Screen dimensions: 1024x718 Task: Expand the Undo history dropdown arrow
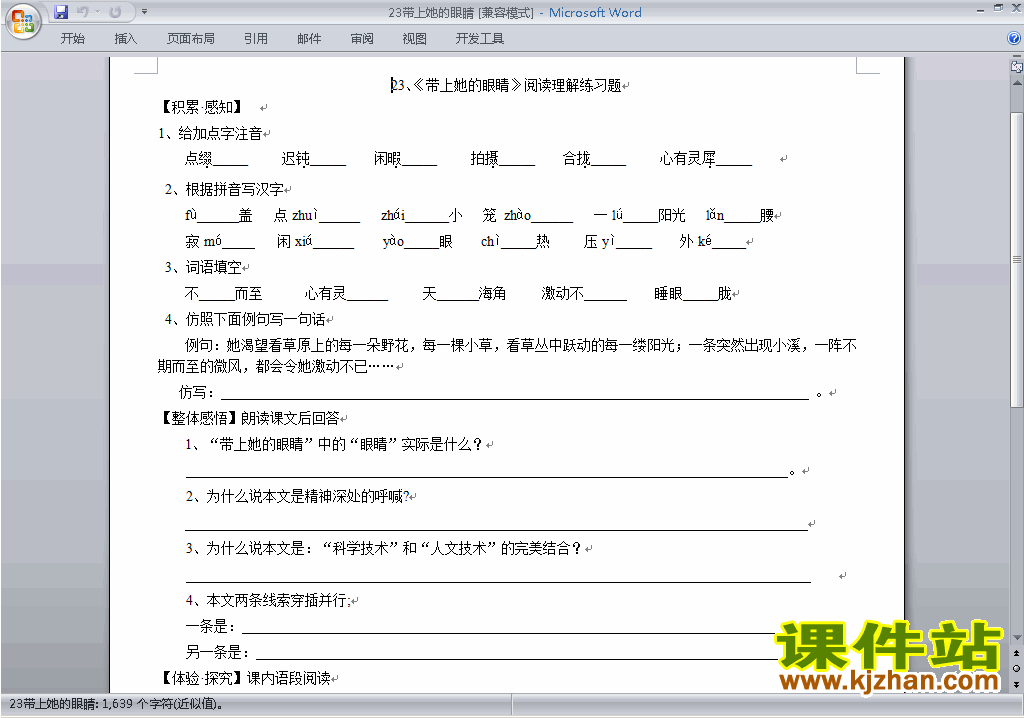pyautogui.click(x=97, y=12)
